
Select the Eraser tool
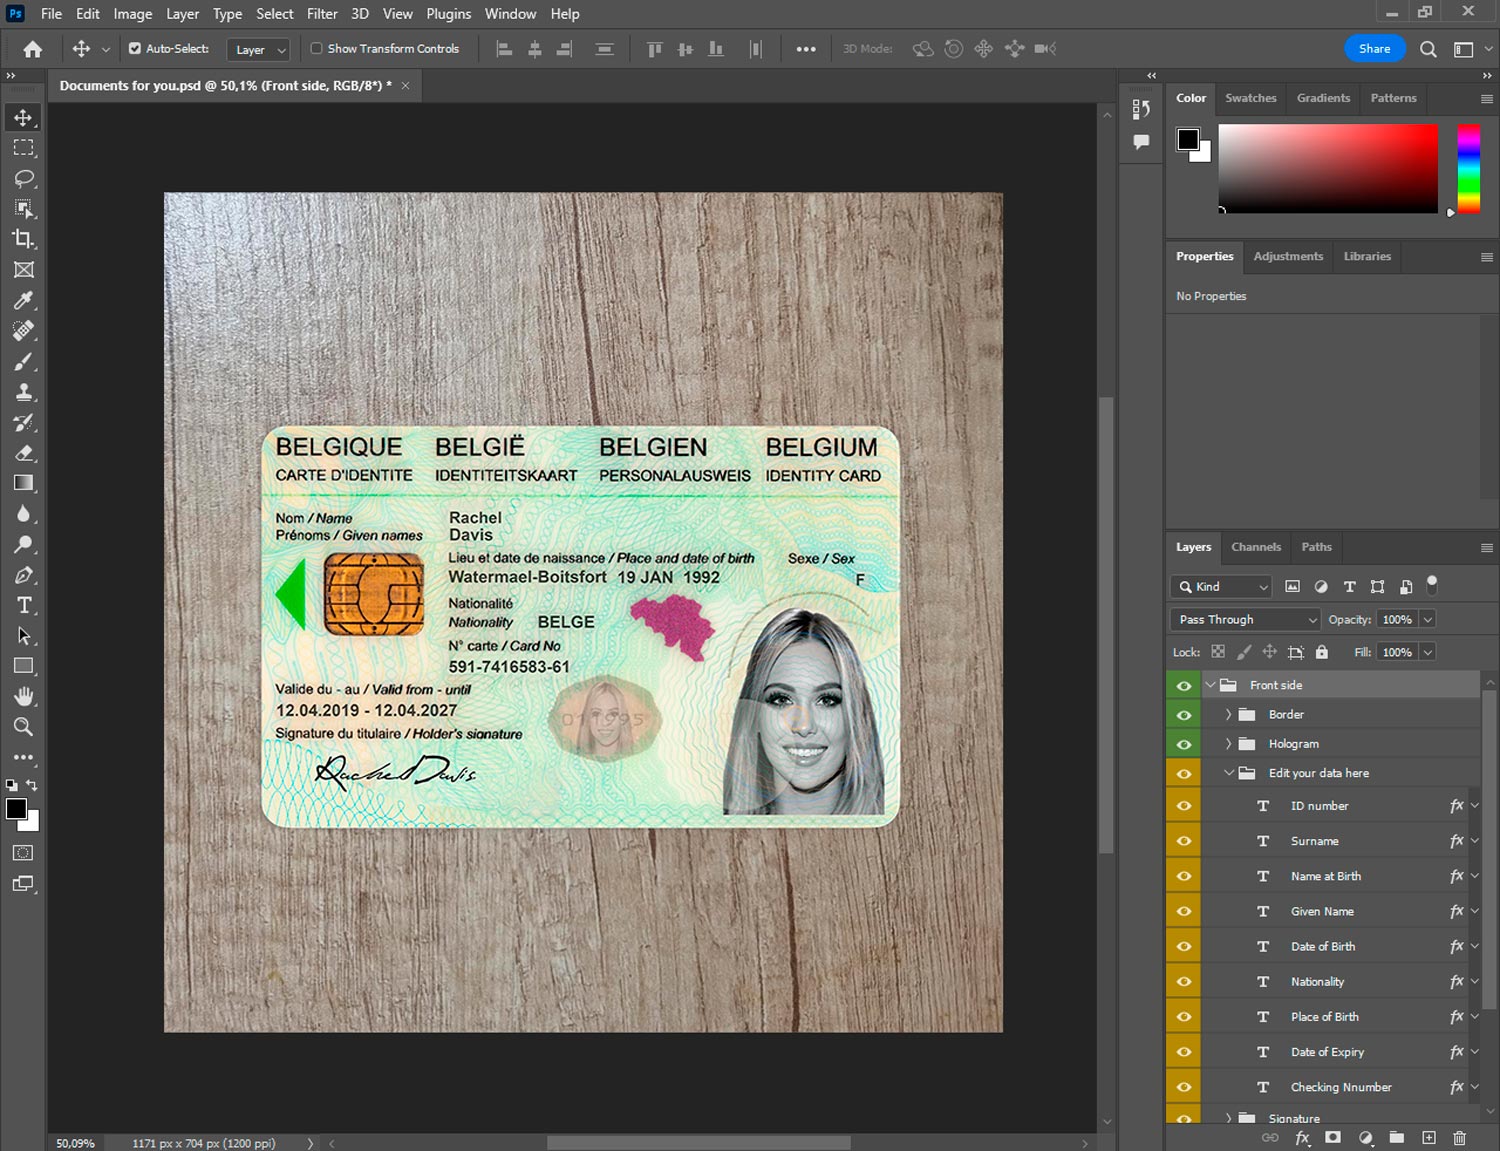tap(24, 453)
